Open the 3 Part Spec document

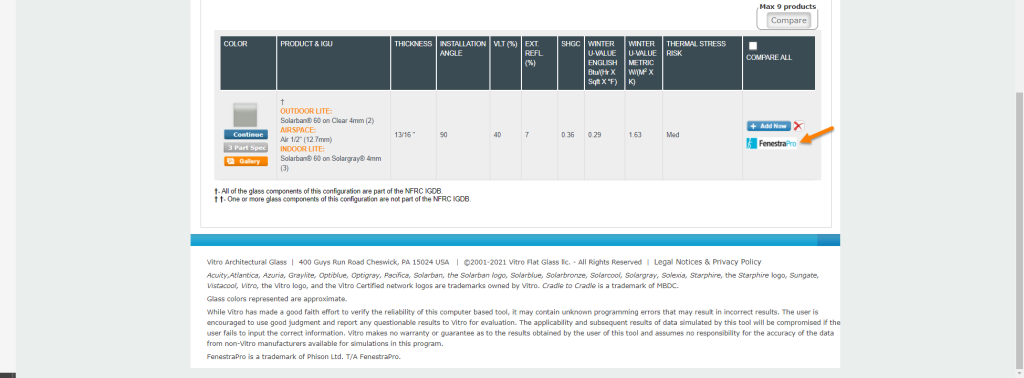[246, 148]
